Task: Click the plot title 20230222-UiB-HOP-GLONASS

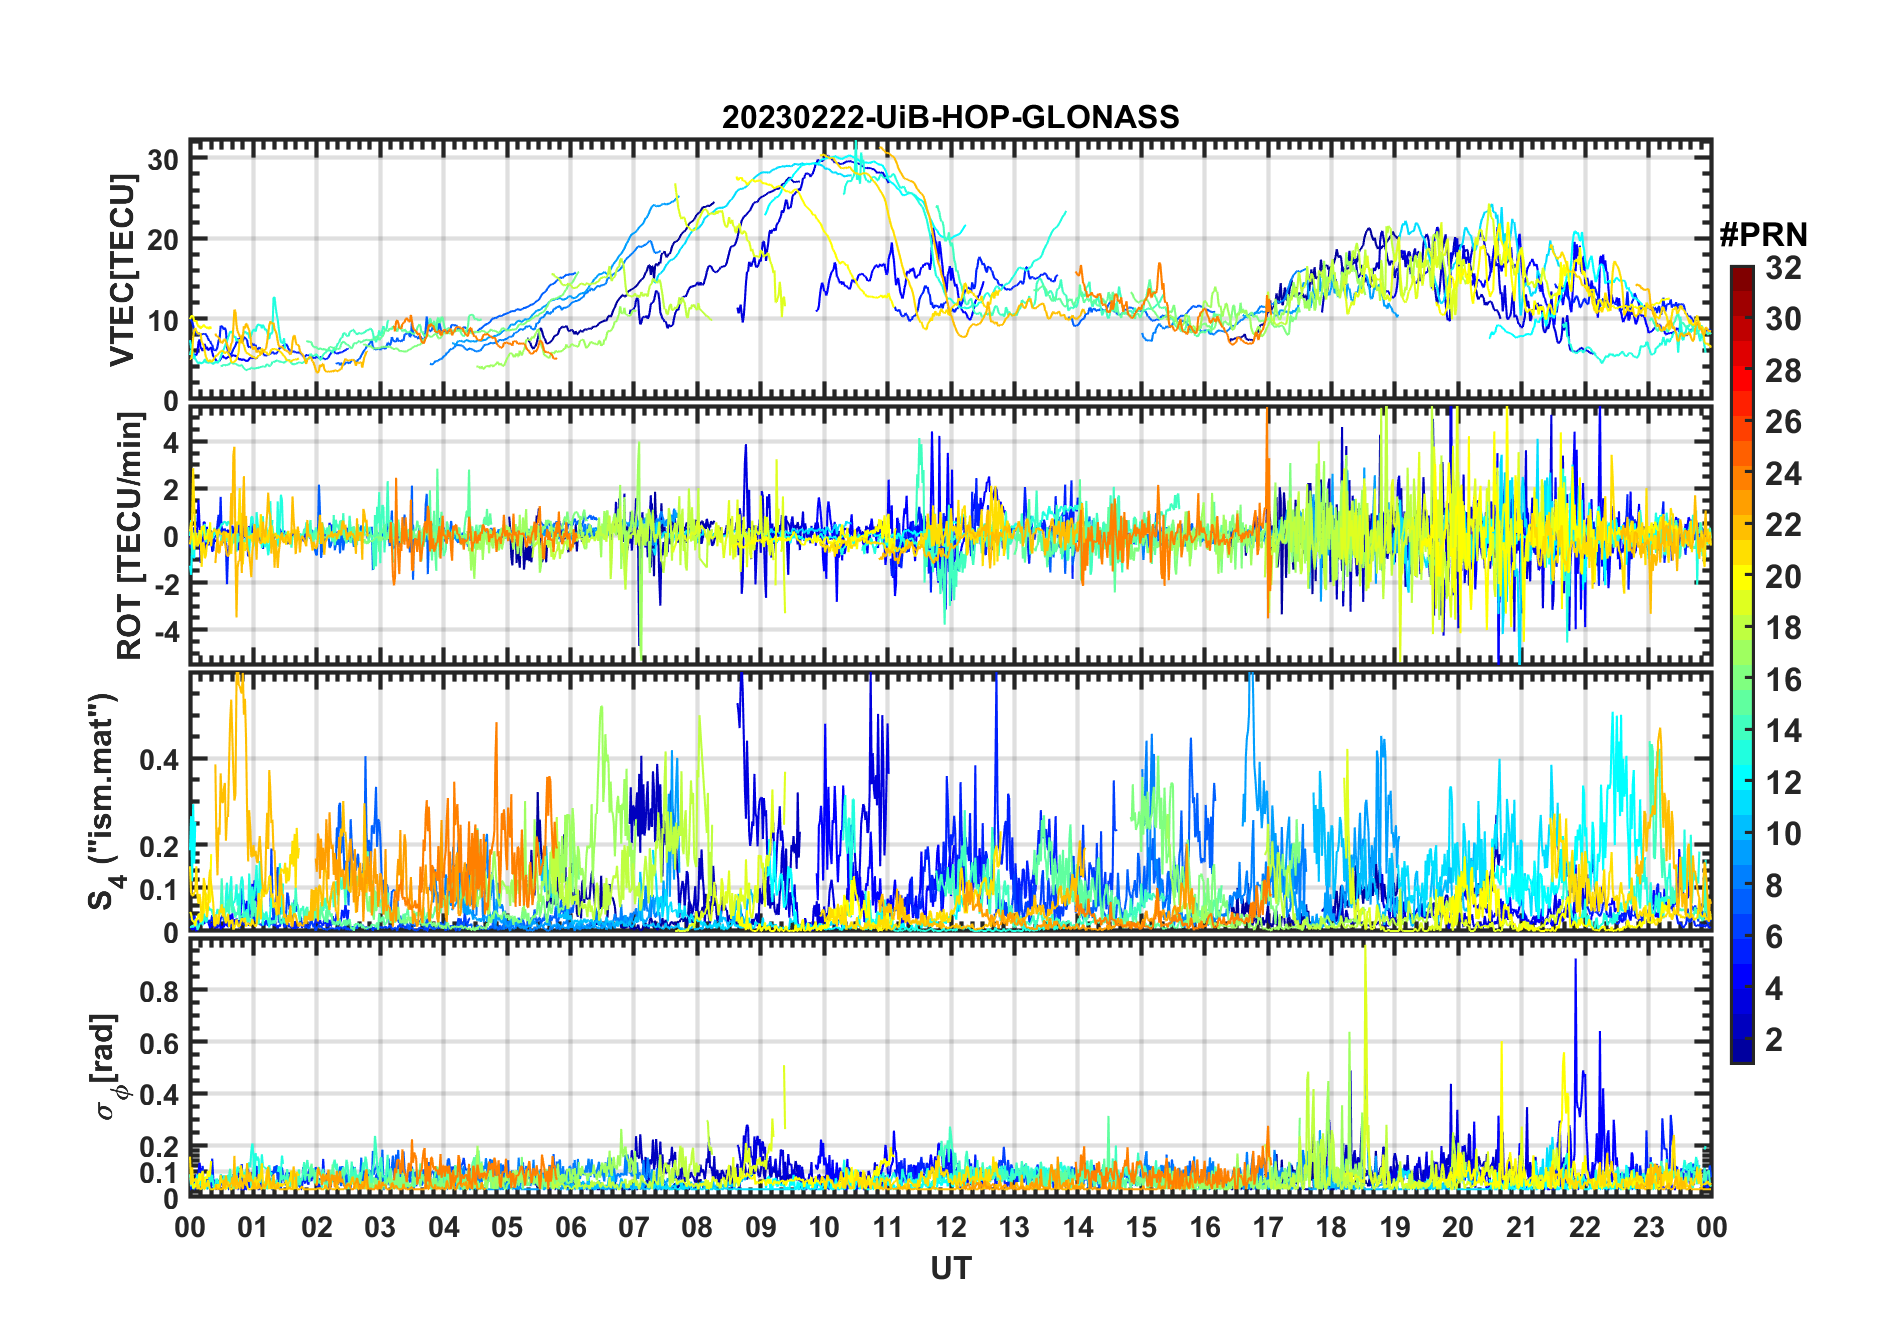Action: (950, 118)
